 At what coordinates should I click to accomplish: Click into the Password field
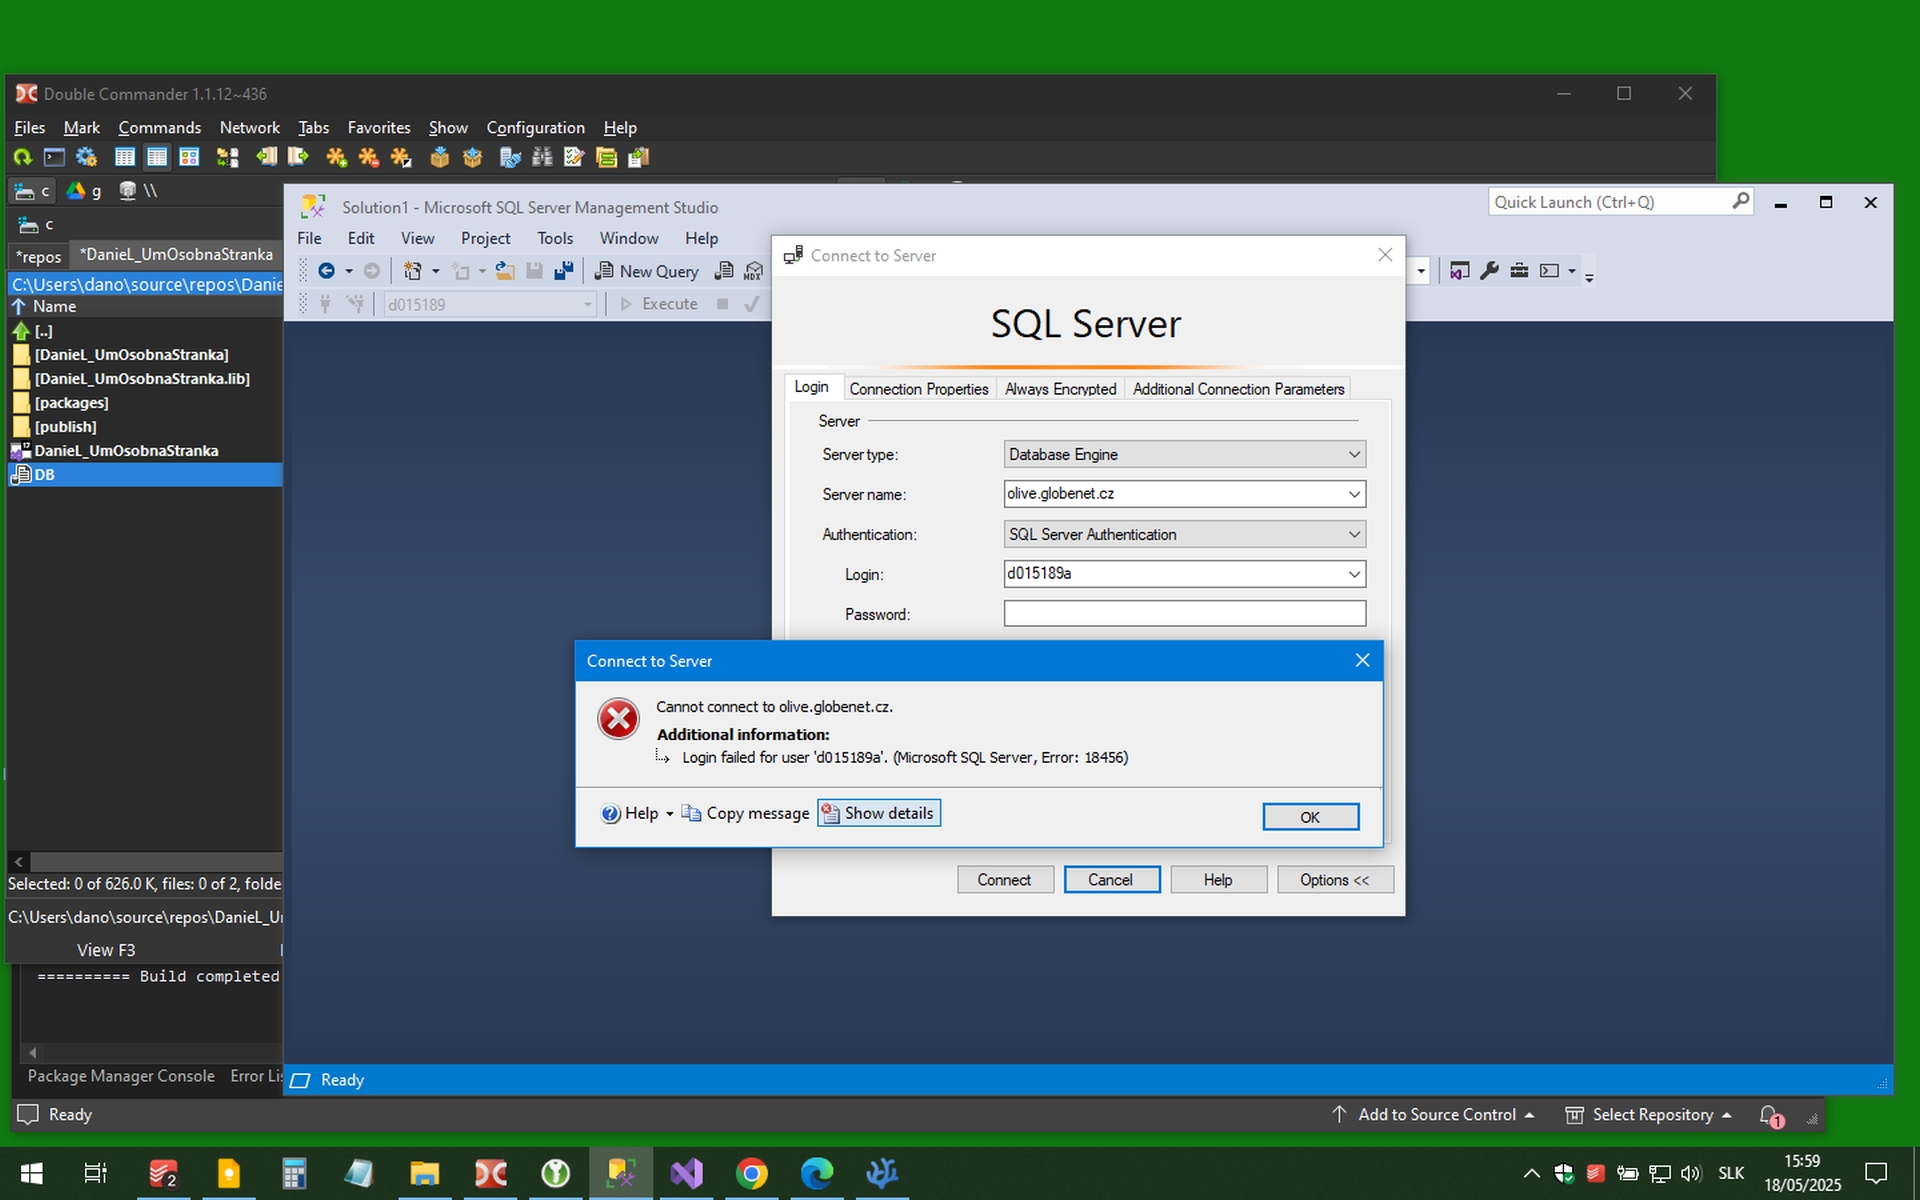[x=1184, y=613]
